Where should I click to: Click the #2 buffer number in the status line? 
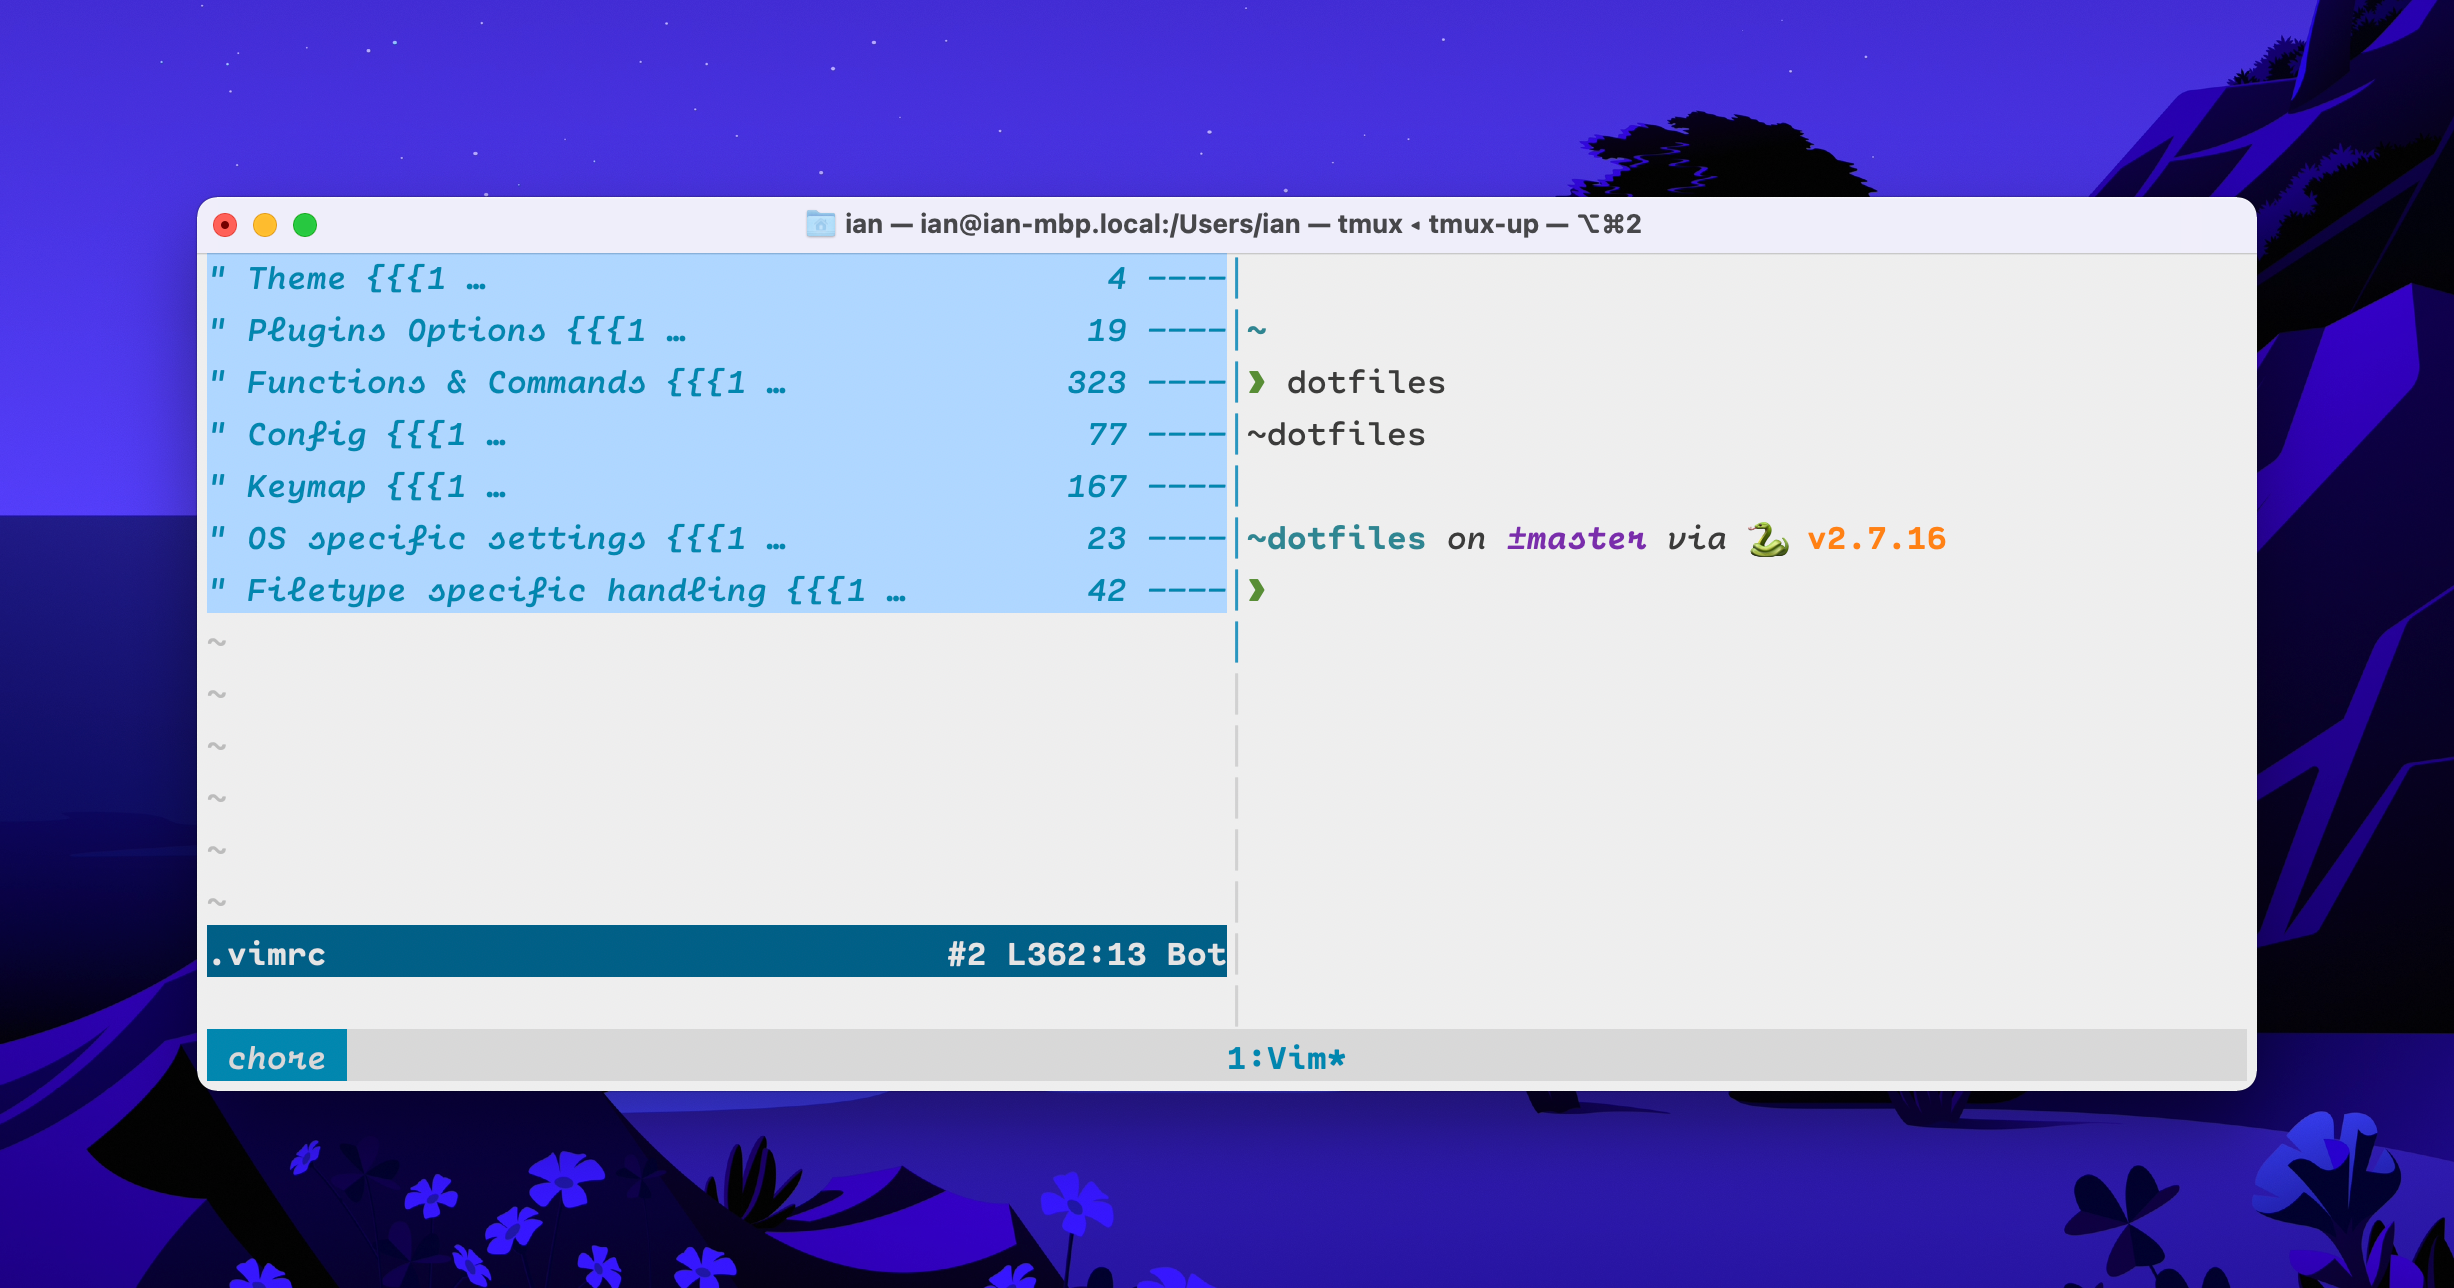coord(966,954)
